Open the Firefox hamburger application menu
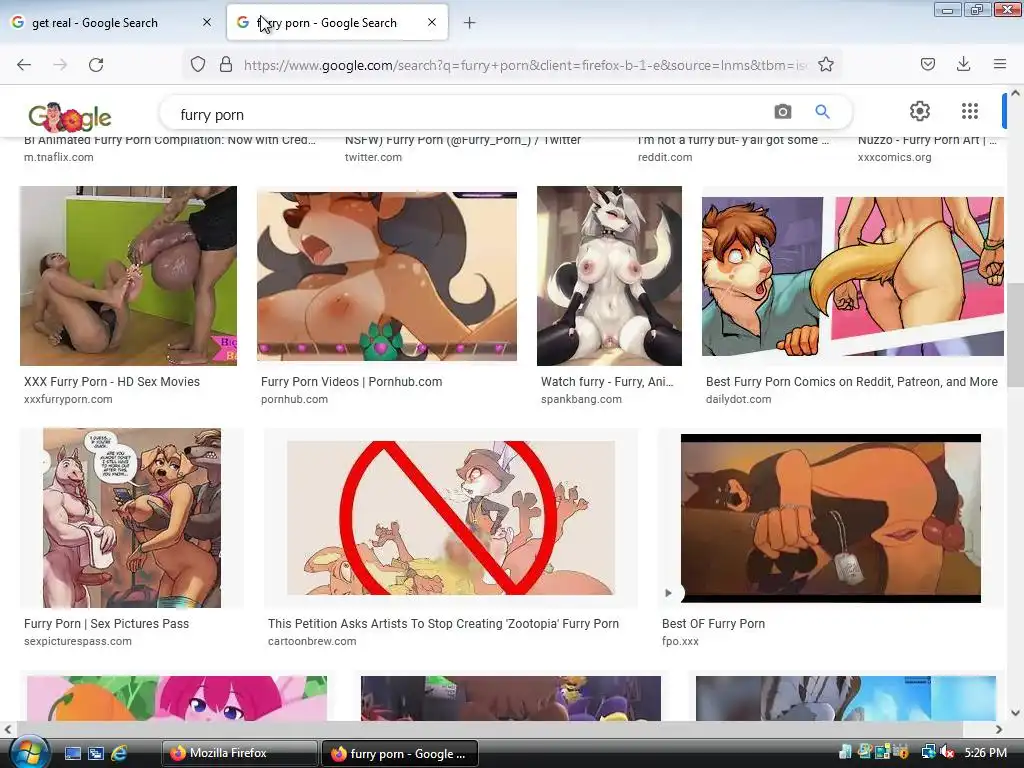Viewport: 1024px width, 768px height. click(1000, 64)
